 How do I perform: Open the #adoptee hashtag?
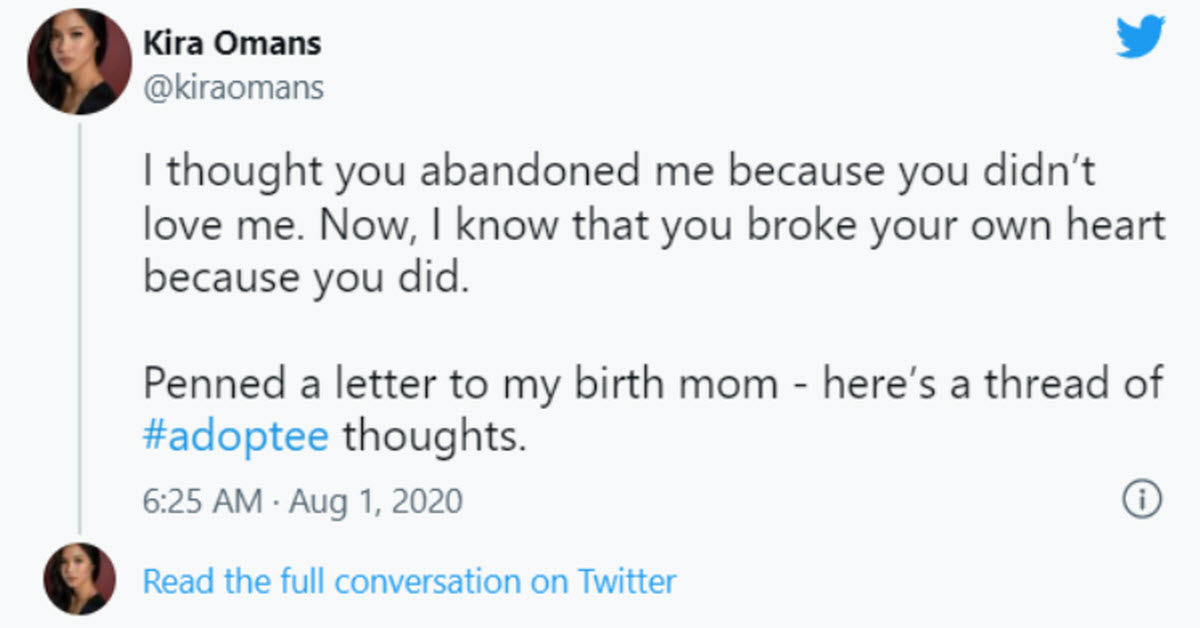pos(234,434)
